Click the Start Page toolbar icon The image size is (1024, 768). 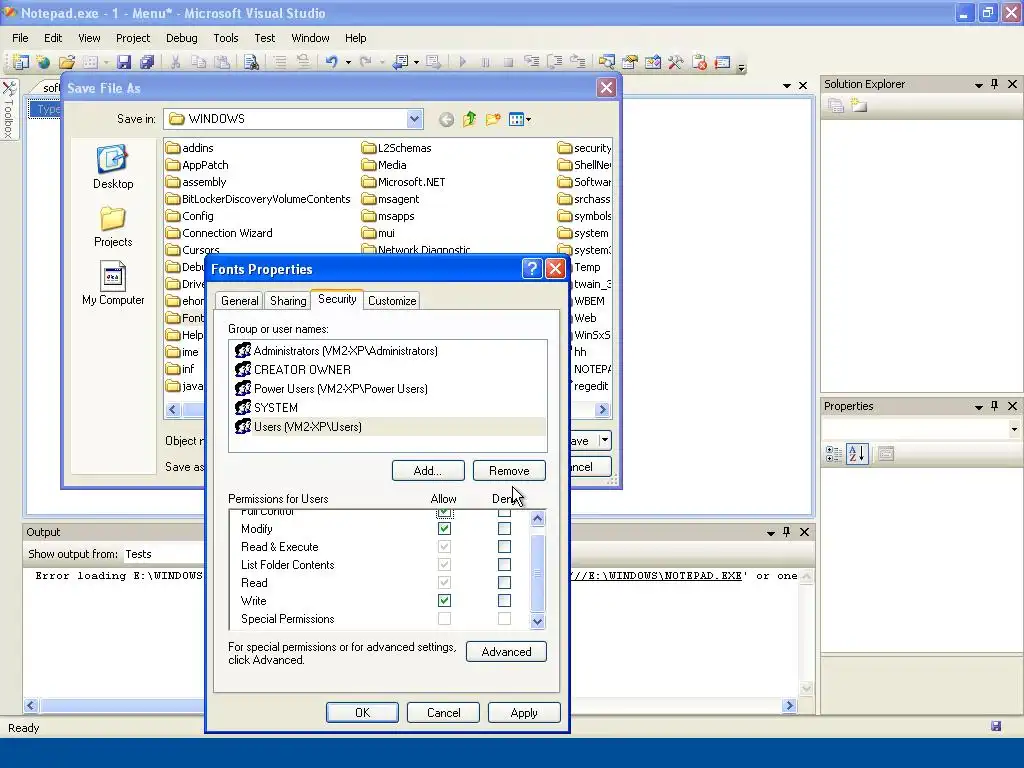(x=699, y=62)
